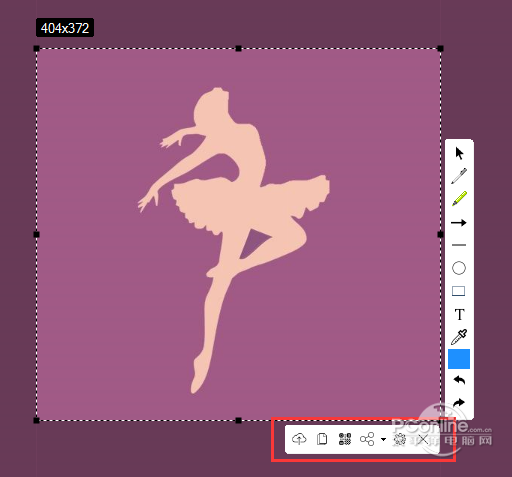The image size is (512, 477).
Task: Open the blue color swatch
Action: click(x=459, y=359)
